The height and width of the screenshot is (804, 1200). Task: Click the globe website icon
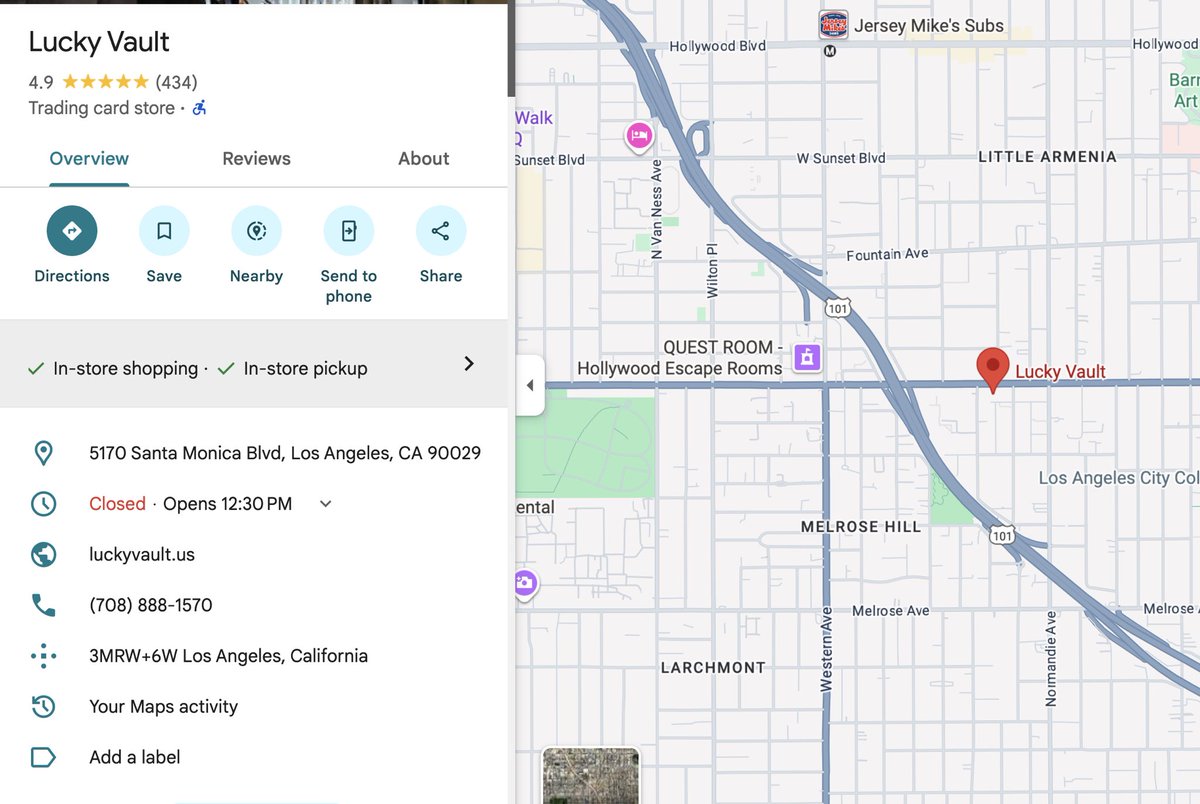tap(43, 555)
